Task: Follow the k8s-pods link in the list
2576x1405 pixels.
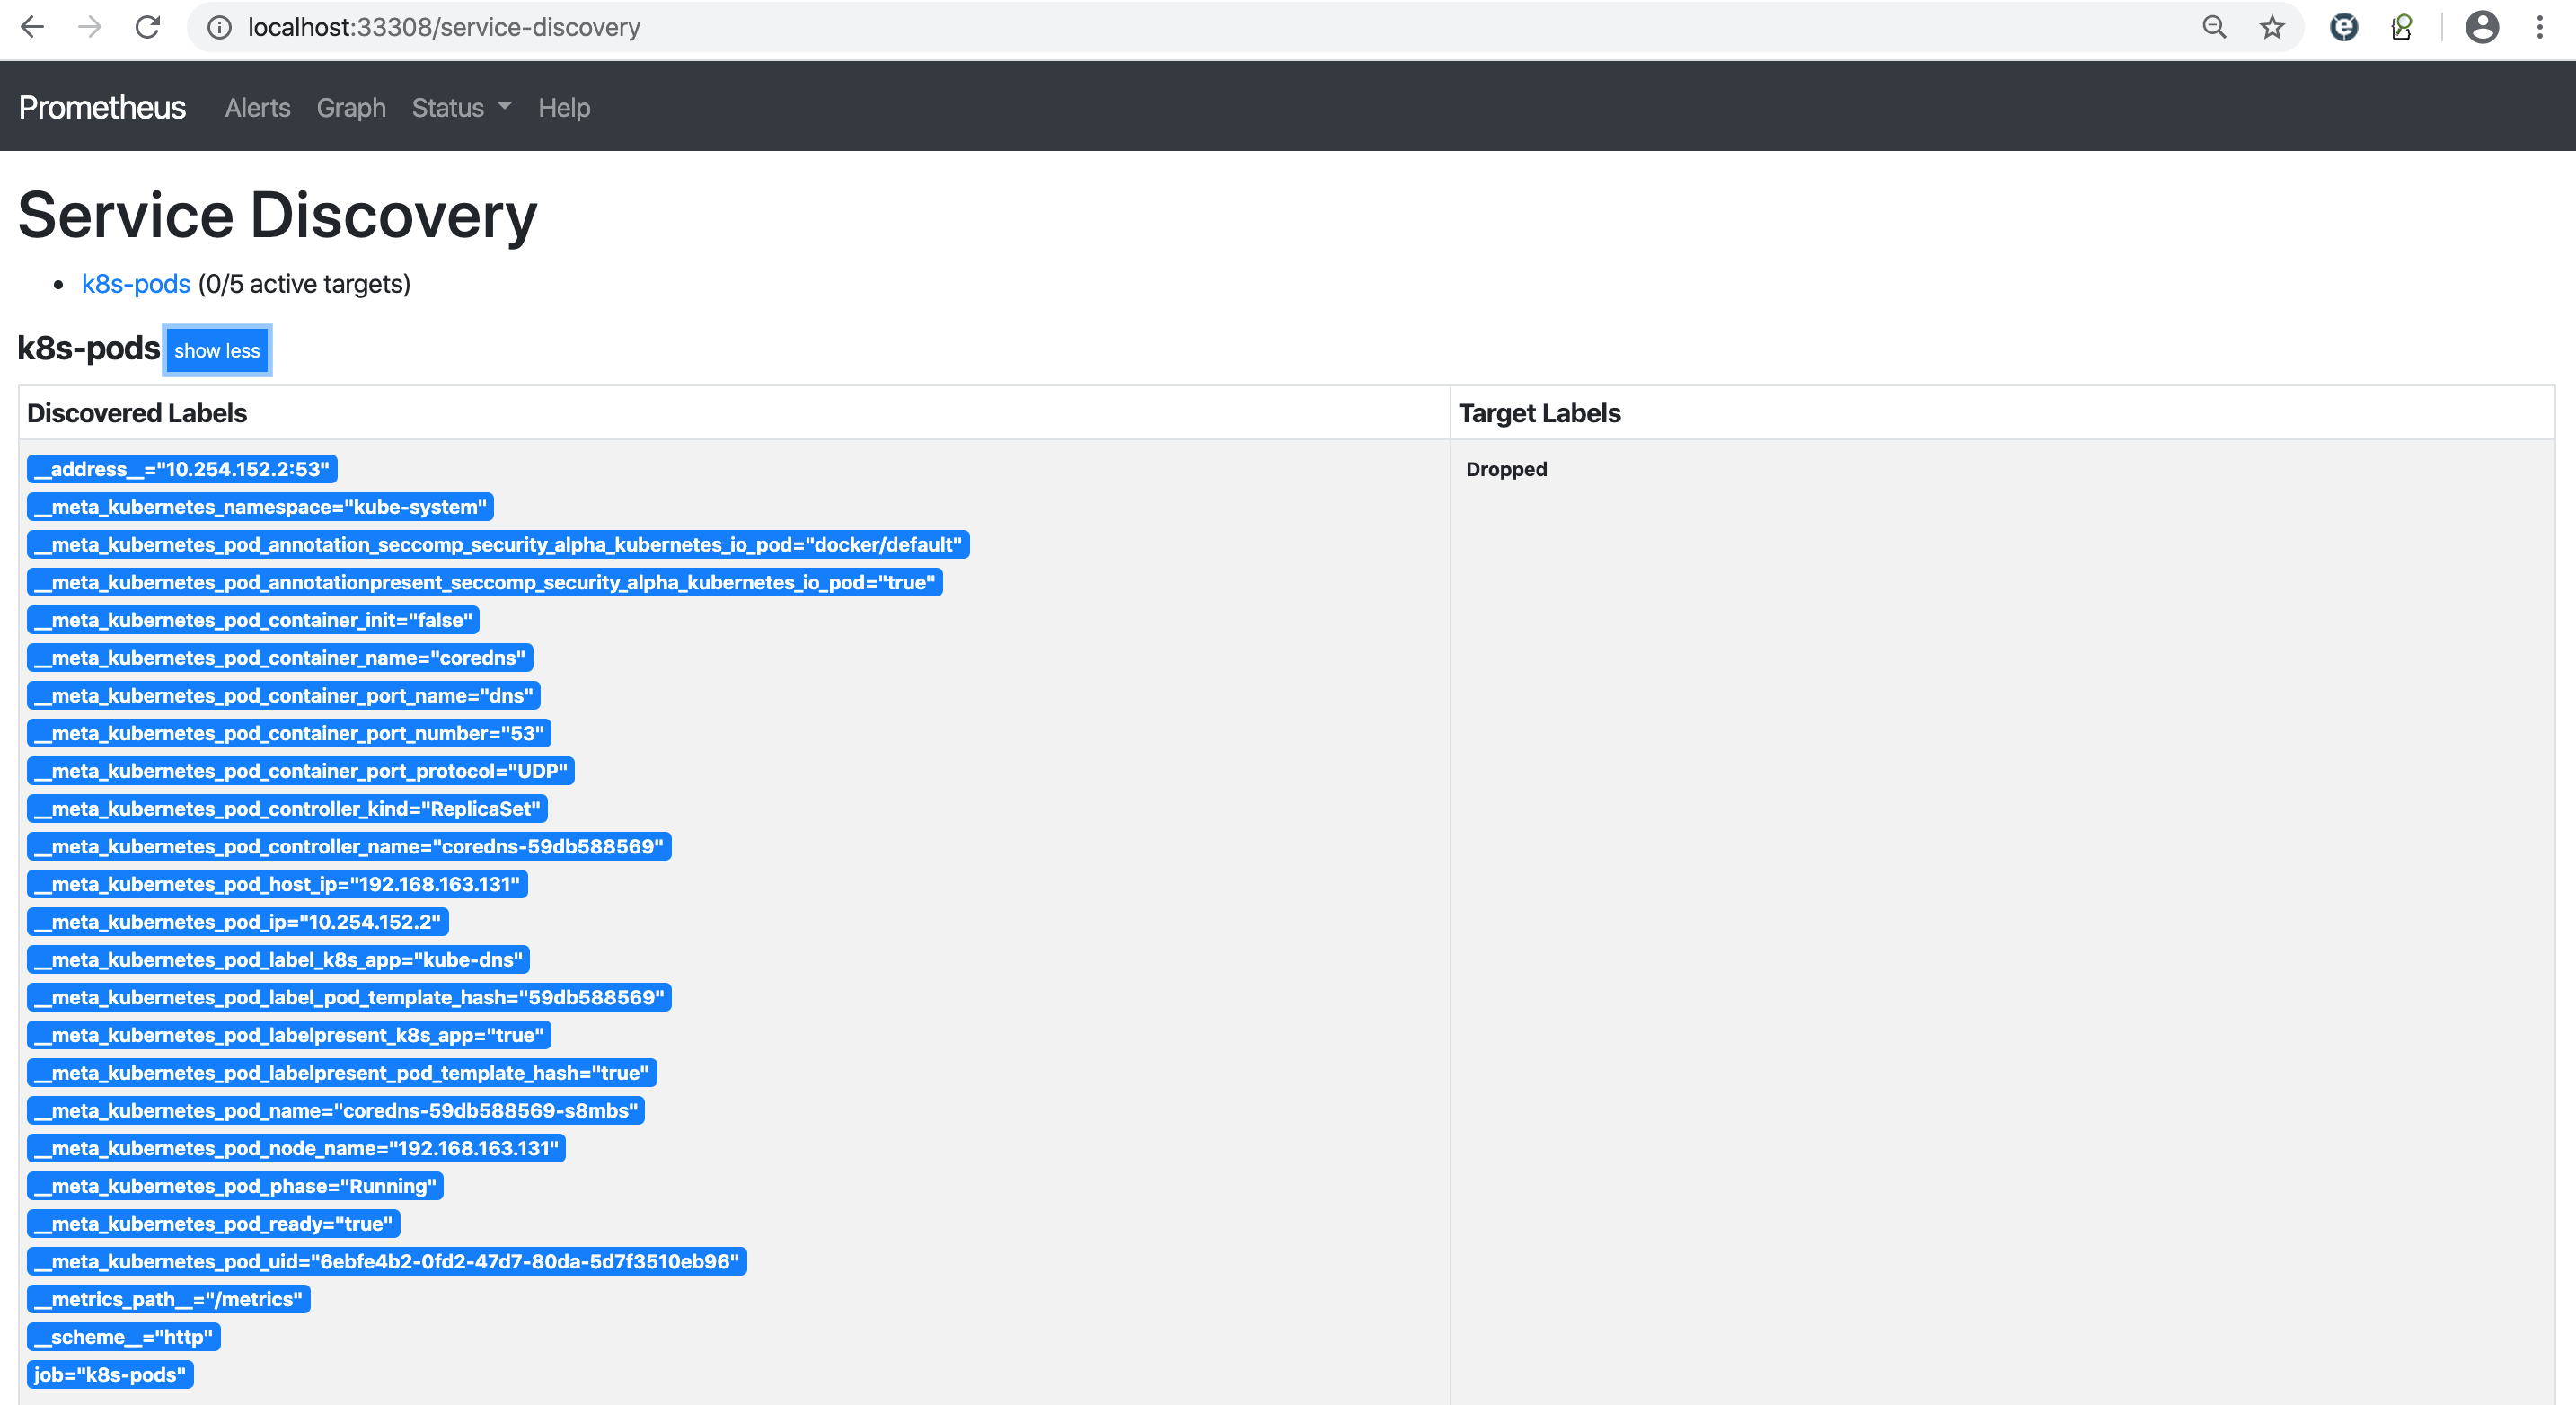Action: (x=136, y=284)
